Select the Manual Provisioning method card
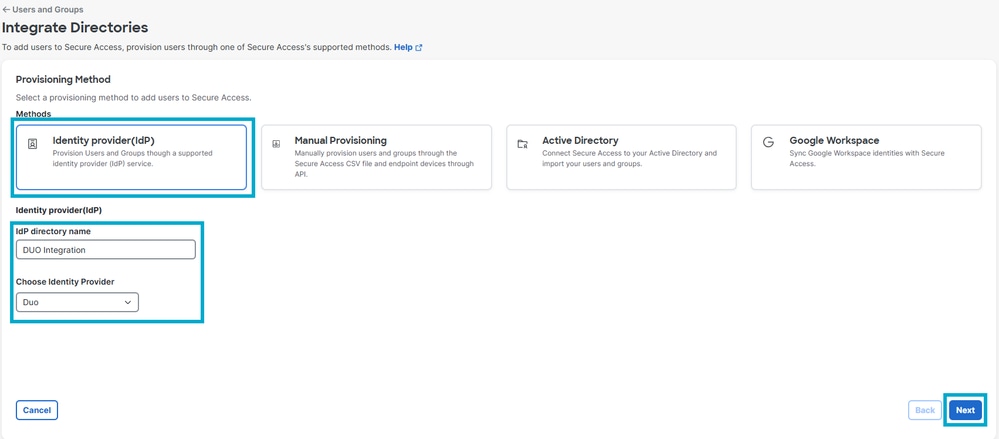 click(377, 157)
